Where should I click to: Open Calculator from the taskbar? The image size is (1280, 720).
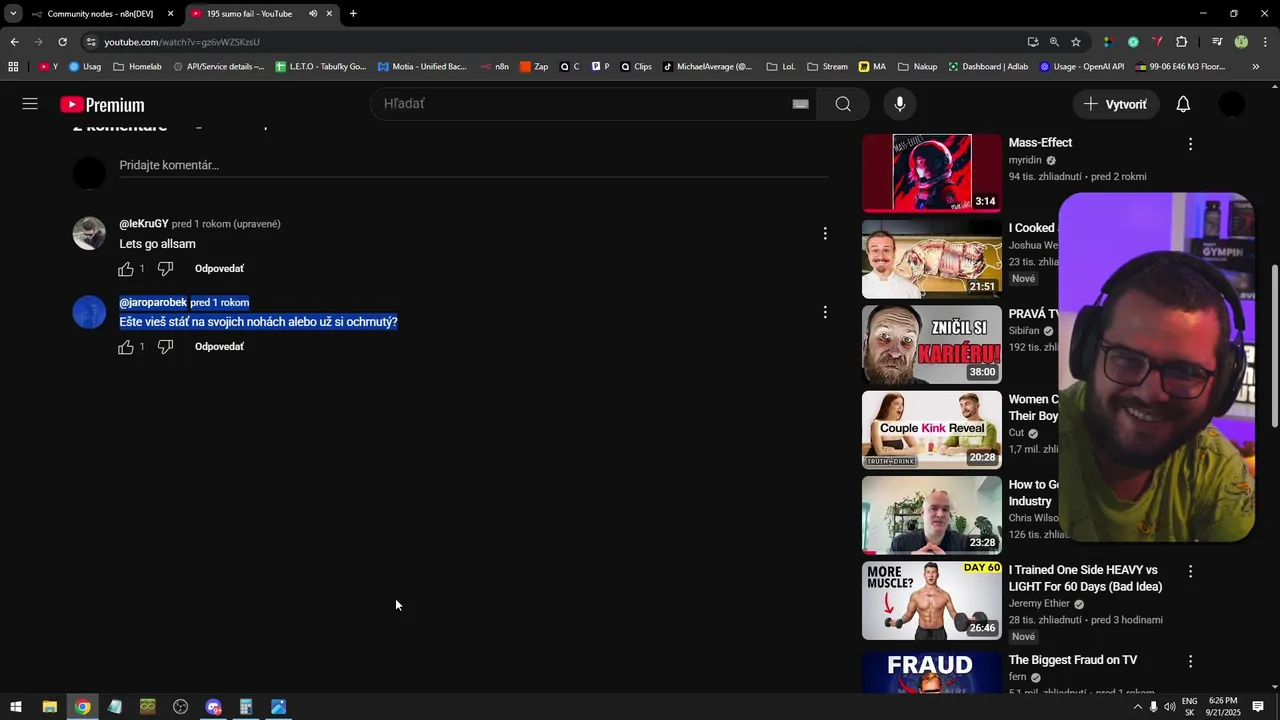(246, 707)
